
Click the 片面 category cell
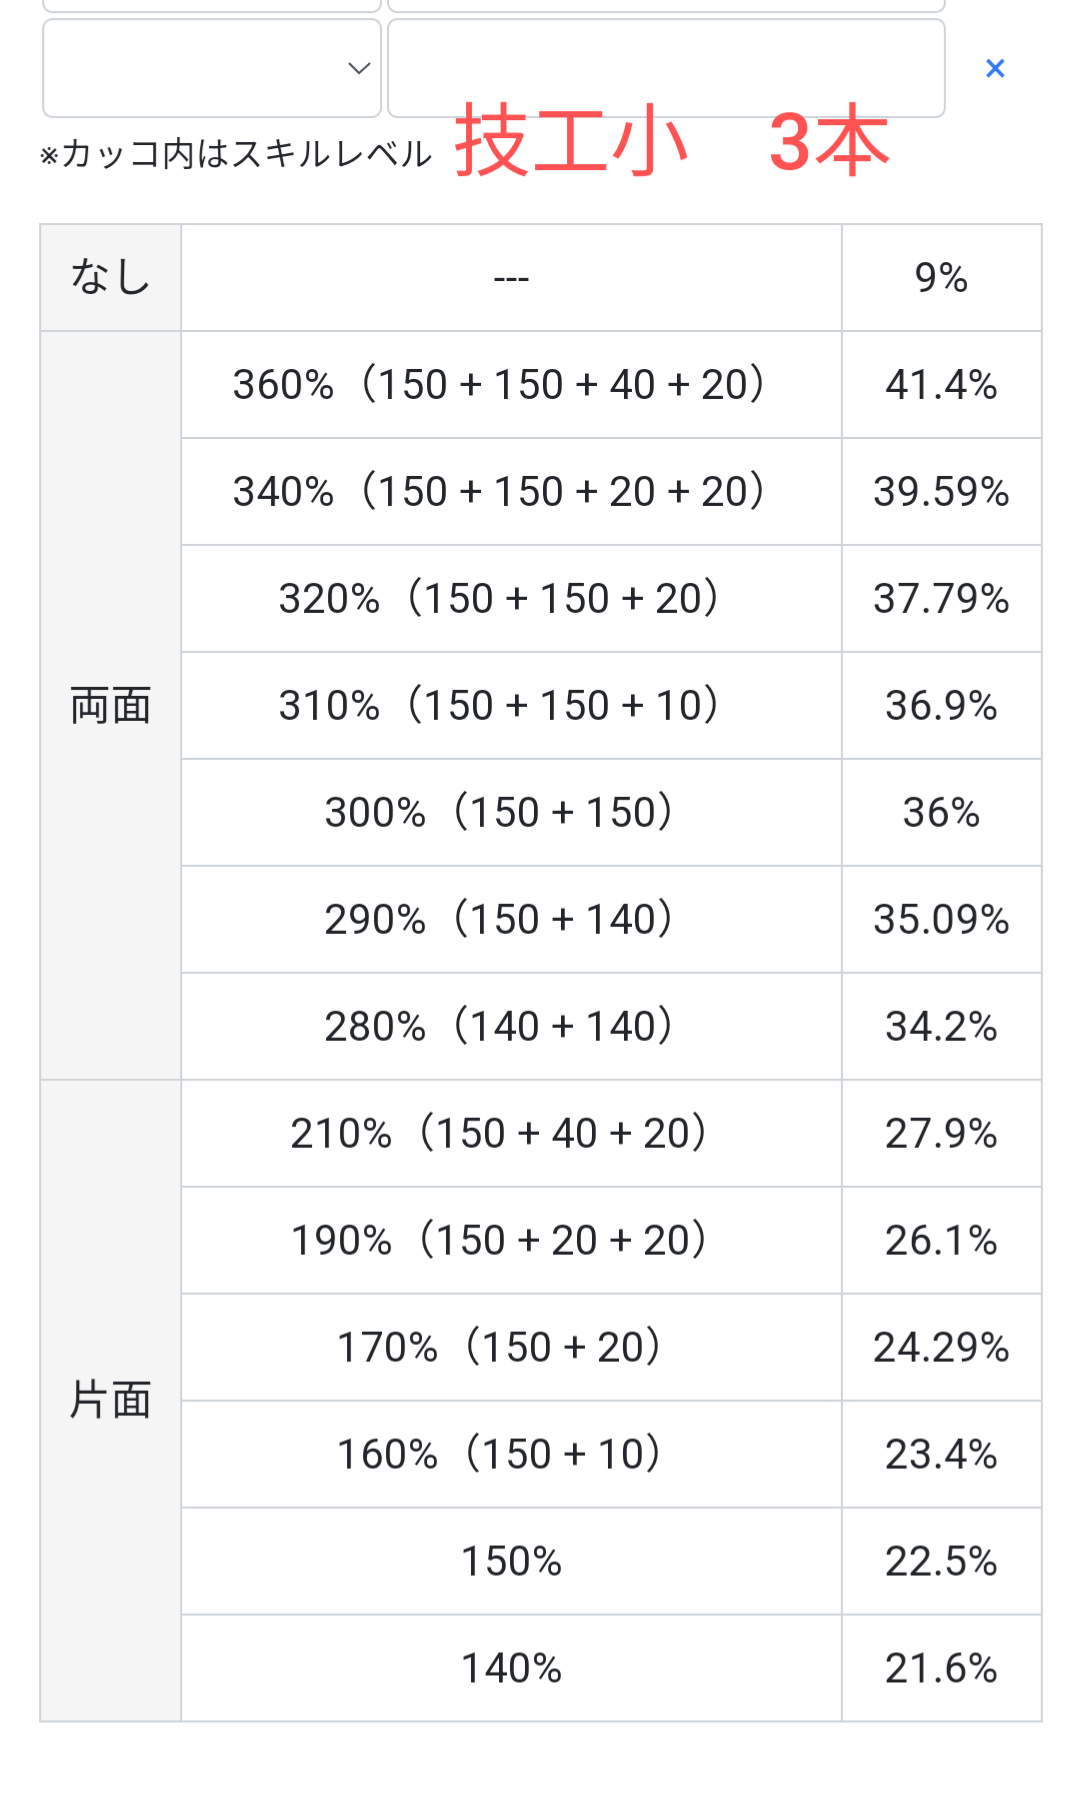pos(110,1400)
